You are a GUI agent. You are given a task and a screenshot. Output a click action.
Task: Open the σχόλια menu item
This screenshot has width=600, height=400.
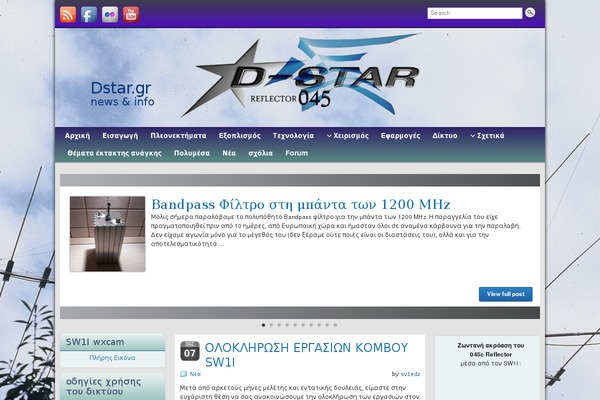tap(260, 153)
